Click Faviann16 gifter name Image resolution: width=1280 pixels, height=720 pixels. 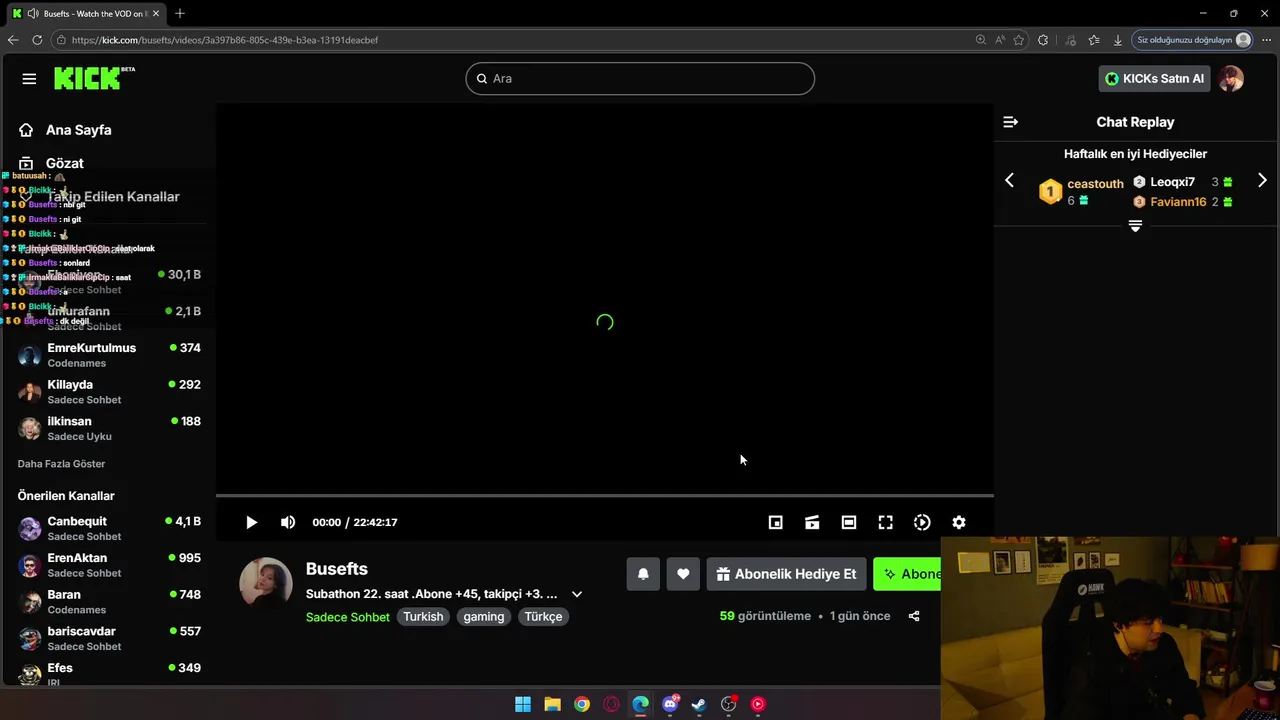tap(1178, 202)
